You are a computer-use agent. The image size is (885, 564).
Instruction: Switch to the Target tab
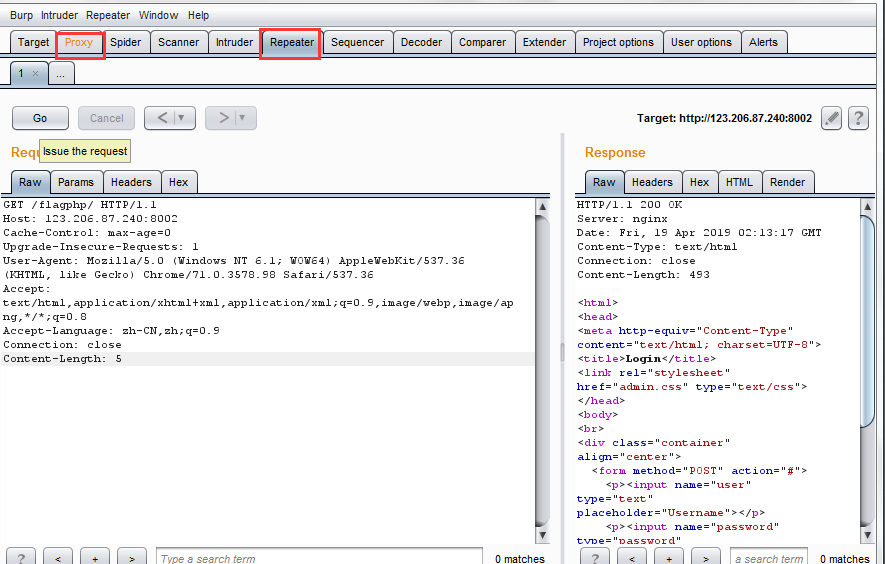coord(33,42)
